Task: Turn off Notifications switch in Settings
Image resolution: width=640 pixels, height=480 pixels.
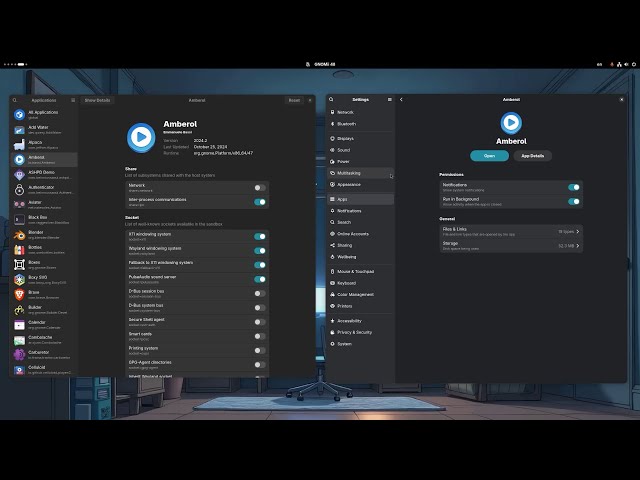Action: point(573,187)
